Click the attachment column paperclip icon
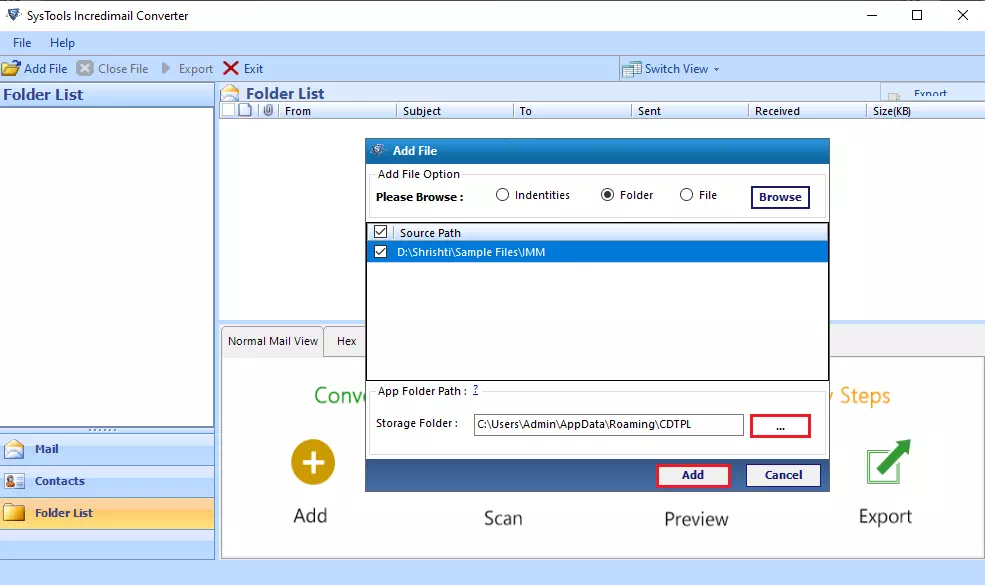The width and height of the screenshot is (985, 585). 268,111
